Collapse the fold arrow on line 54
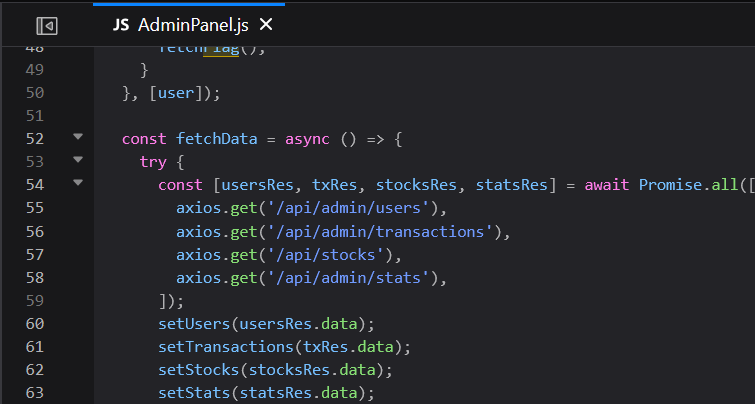Image resolution: width=755 pixels, height=404 pixels. [78, 182]
